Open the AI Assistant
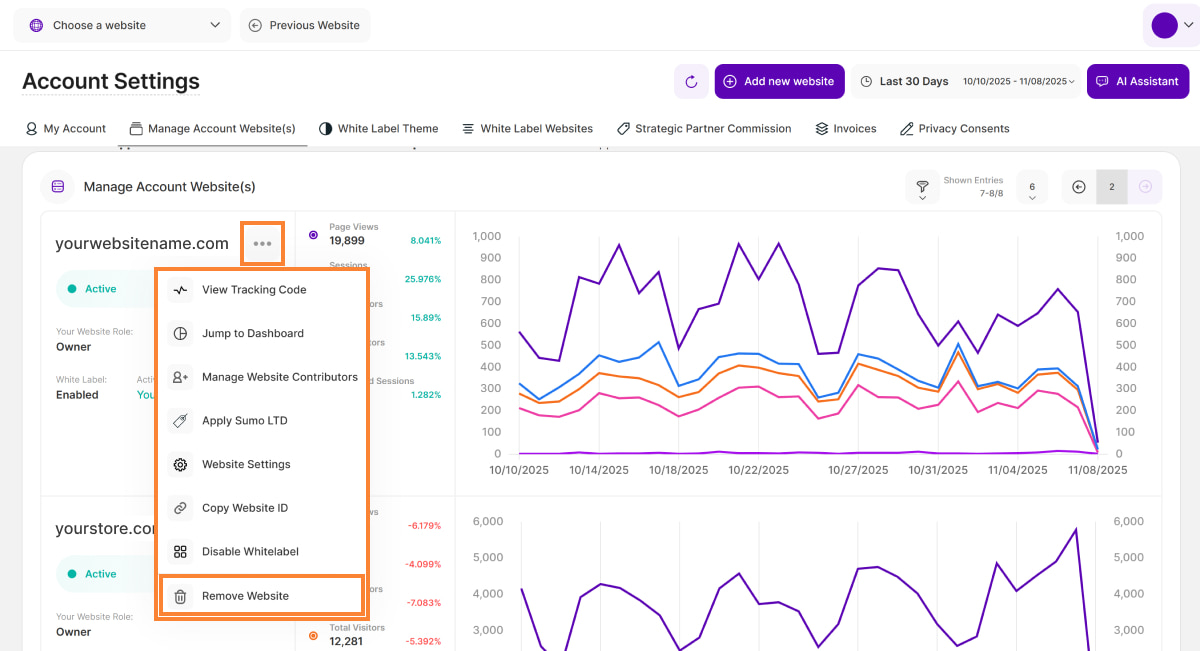The width and height of the screenshot is (1200, 651). pyautogui.click(x=1138, y=82)
